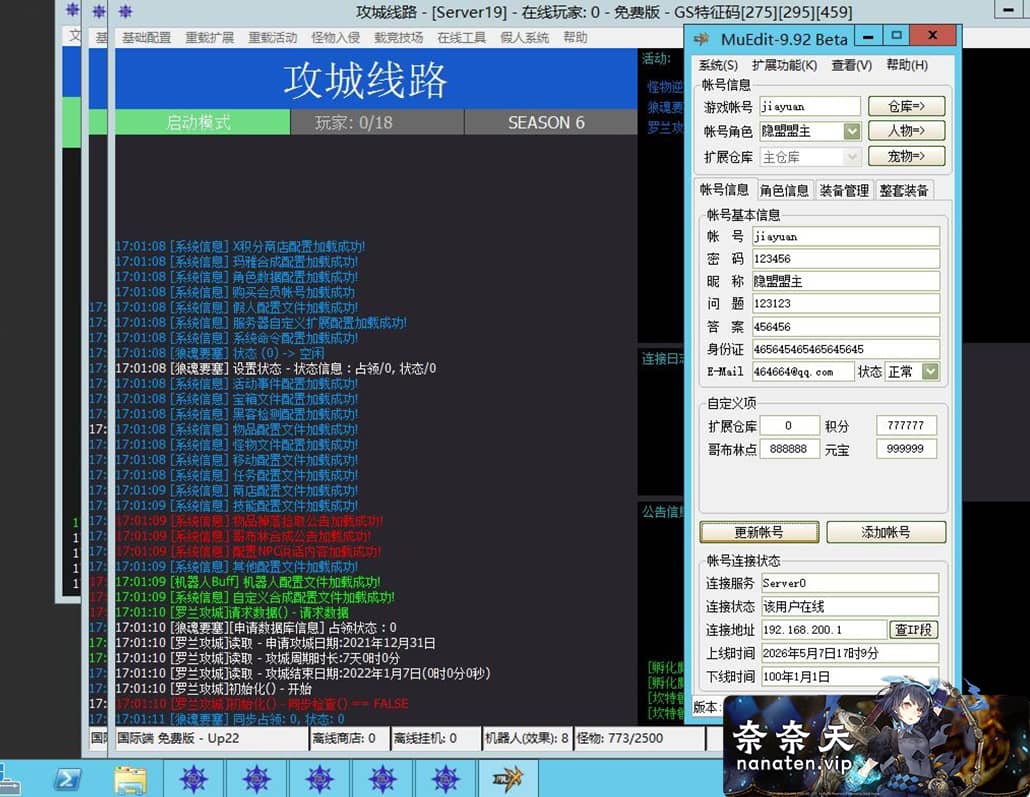1030x797 pixels.
Task: Click status bar entry 怪物: 773/2500
Action: (x=638, y=739)
